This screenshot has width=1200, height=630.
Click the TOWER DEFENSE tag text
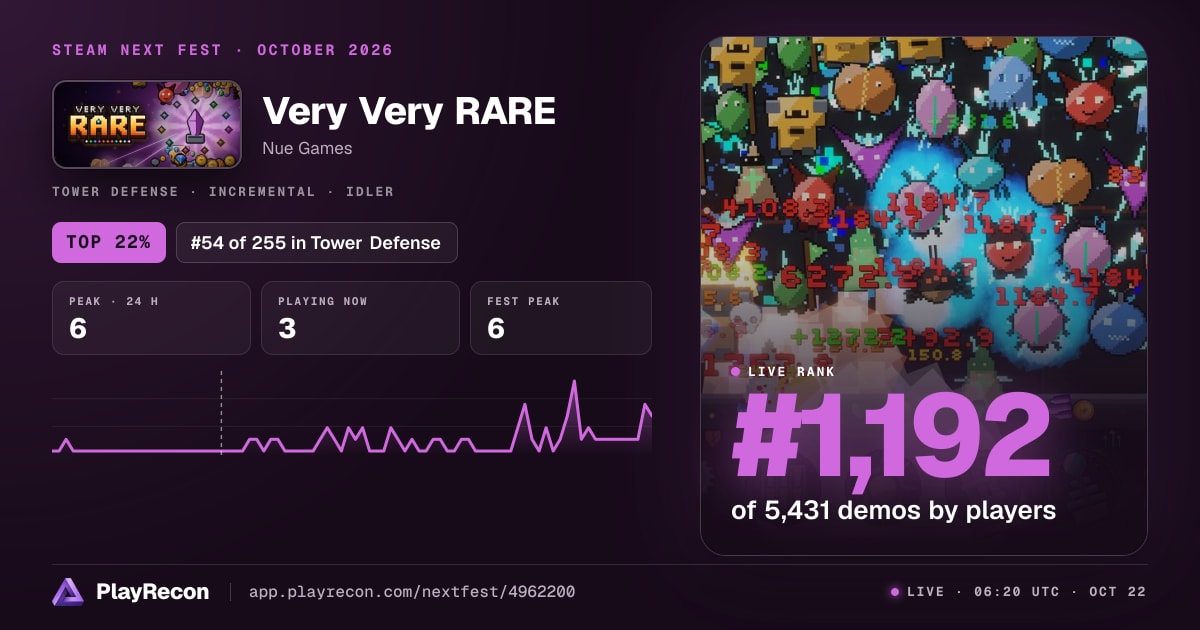coord(115,191)
